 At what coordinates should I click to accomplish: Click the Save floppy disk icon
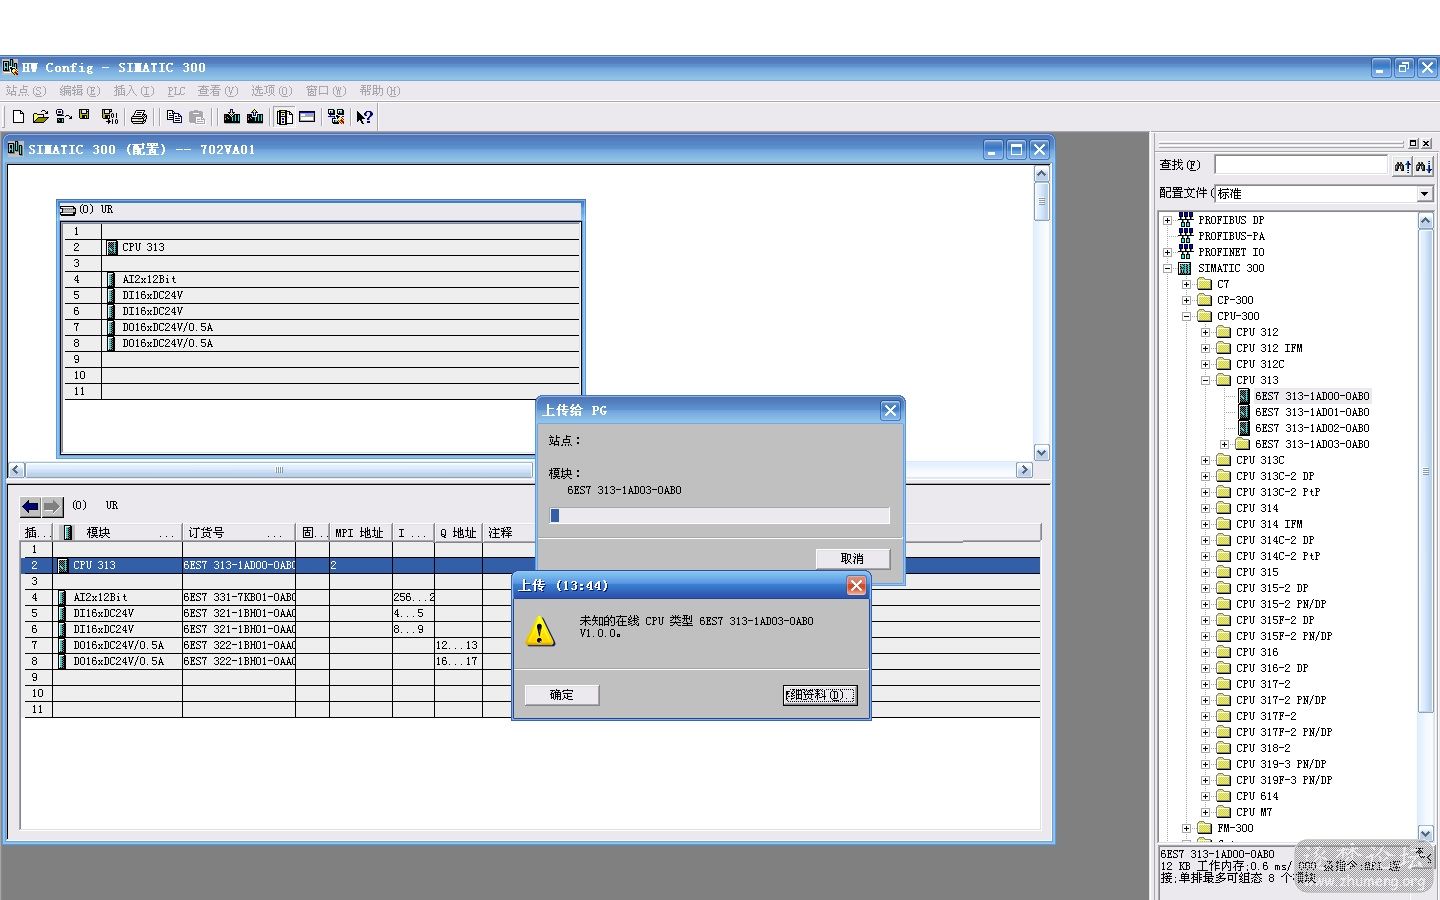pos(85,116)
